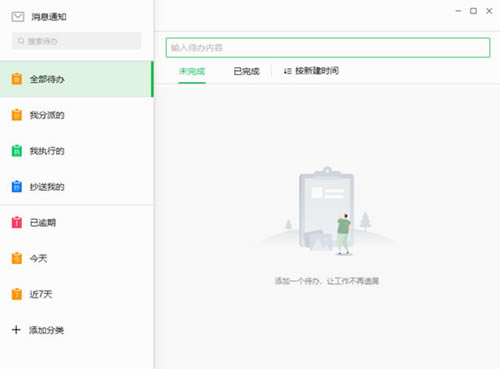
Task: Open the 按新建时间 sort dropdown
Action: (311, 71)
